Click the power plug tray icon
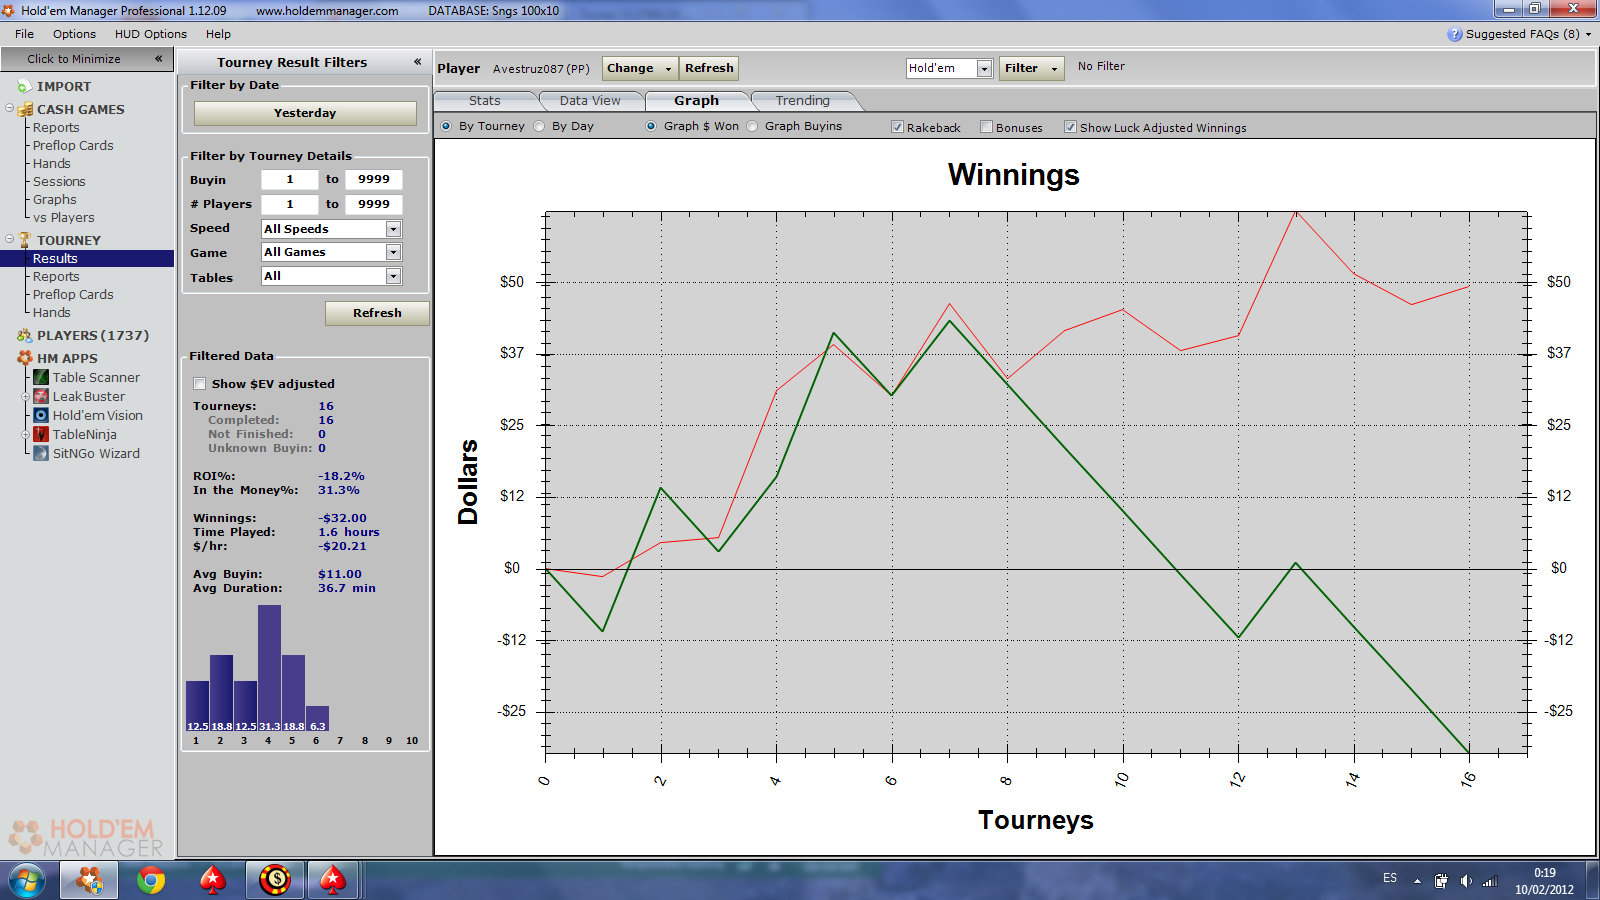The width and height of the screenshot is (1600, 900). [1441, 881]
